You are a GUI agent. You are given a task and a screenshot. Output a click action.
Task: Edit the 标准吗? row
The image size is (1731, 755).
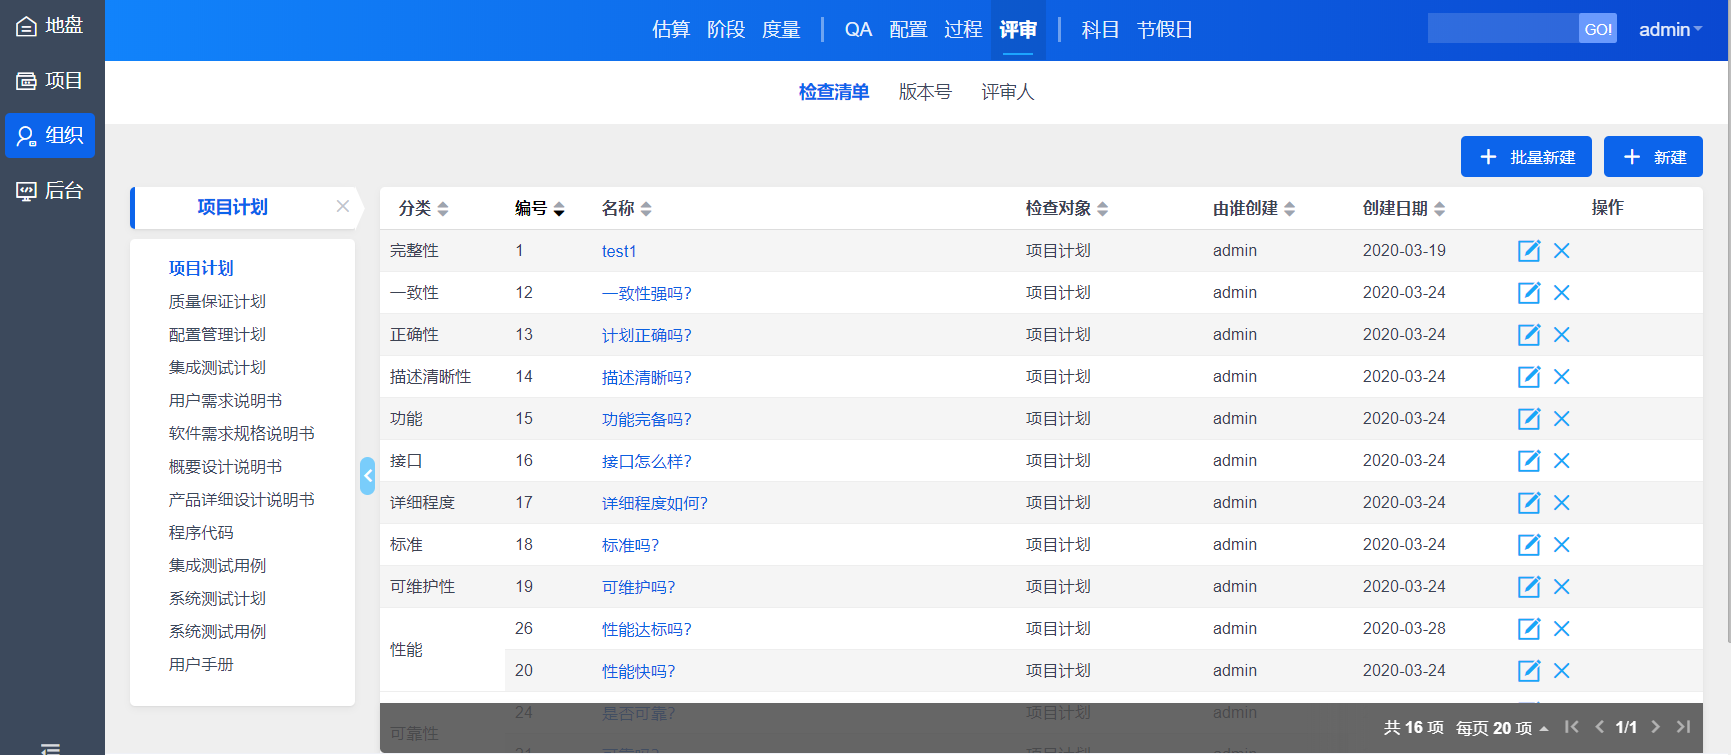coord(1529,545)
